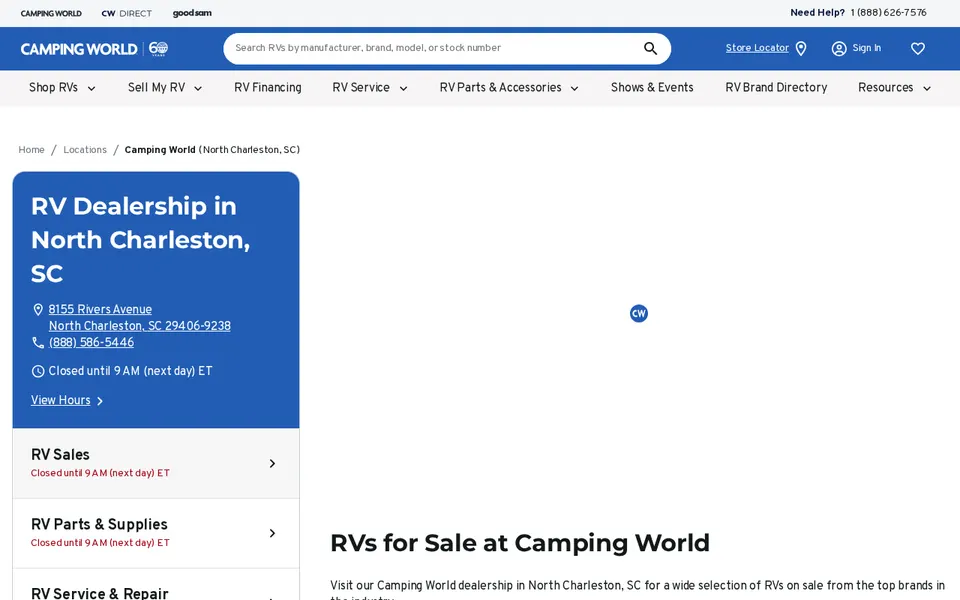Screen dimensions: 960x600
Task: Click the Sign In user avatar icon
Action: [839, 48]
